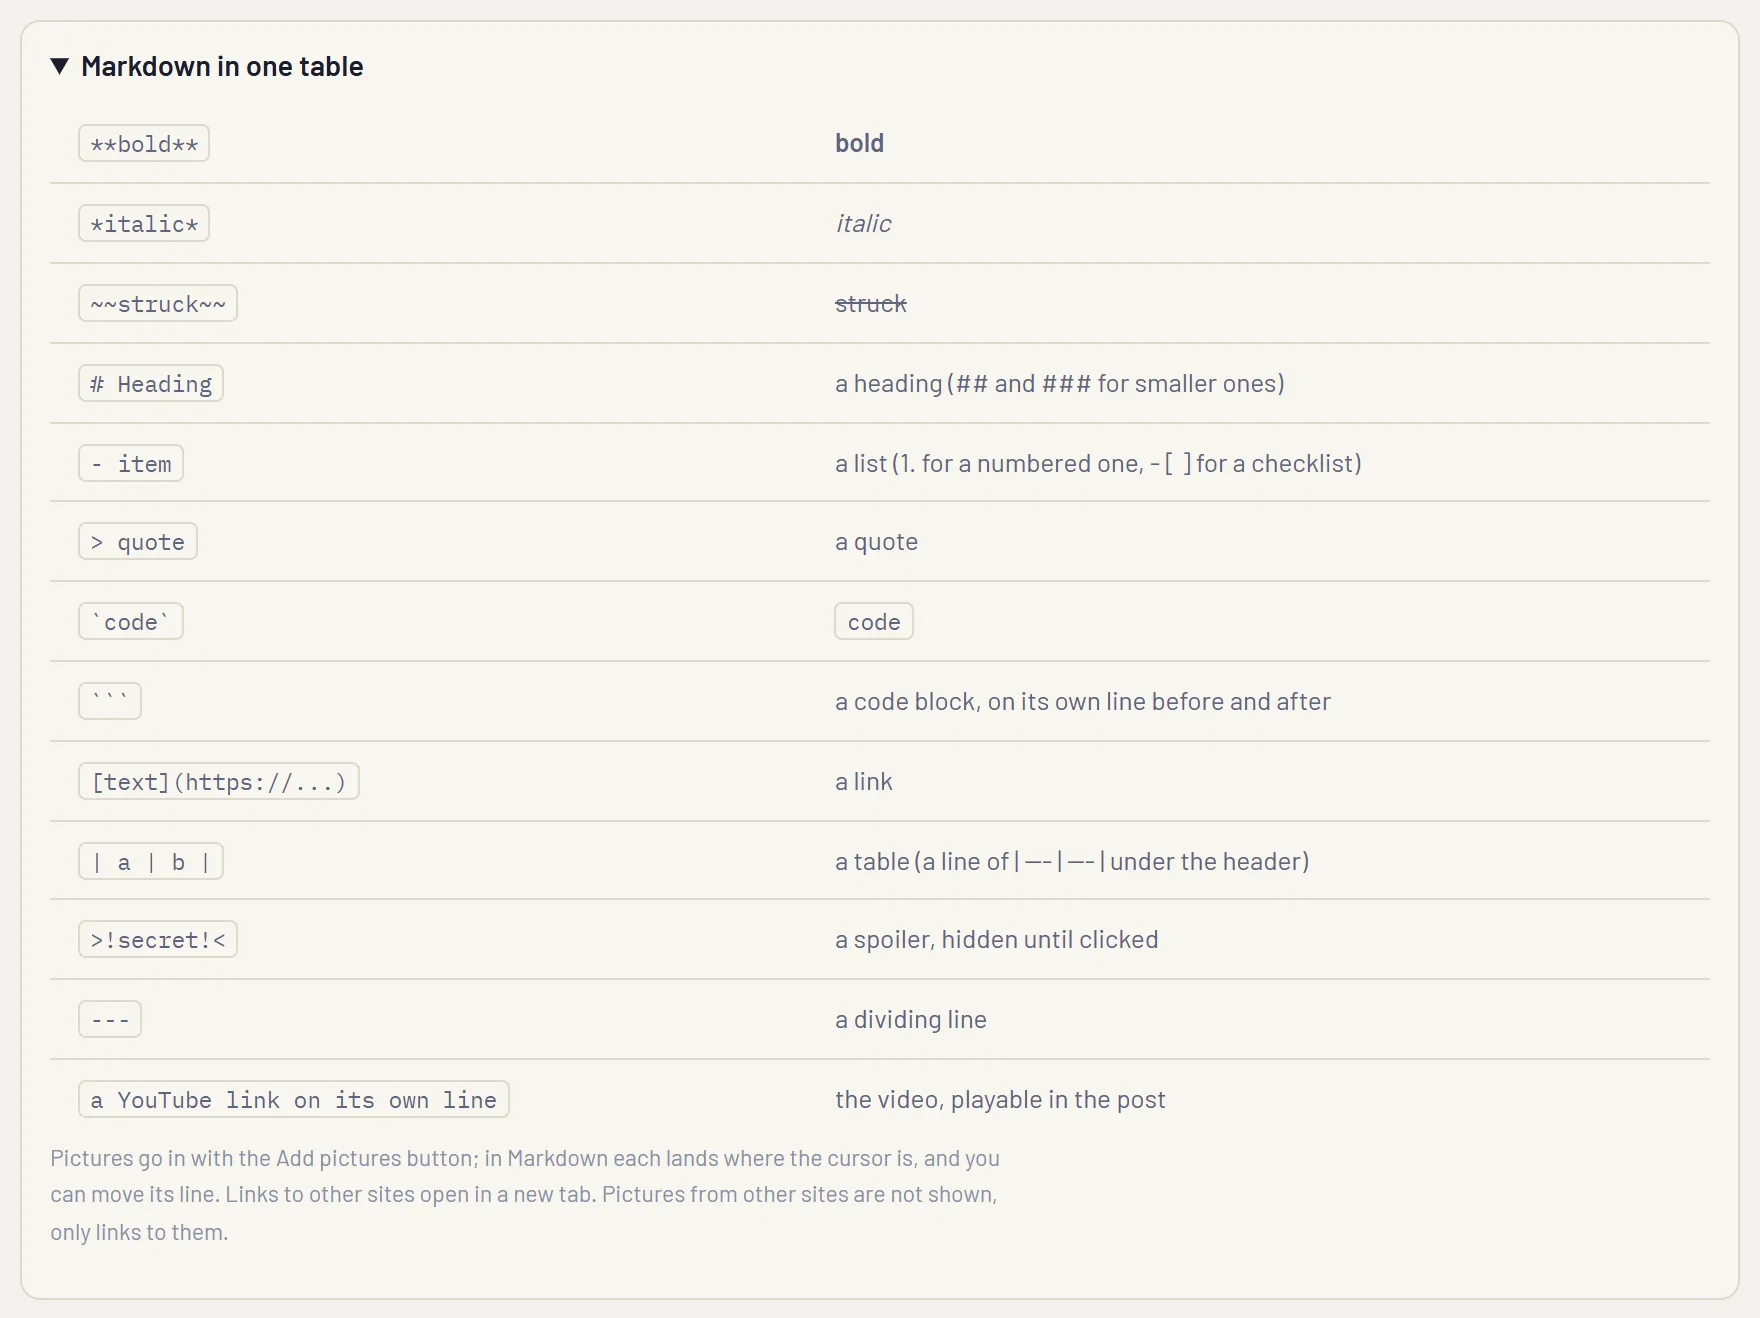Select the **bold** code snippet
1760x1318 pixels.
(x=144, y=143)
